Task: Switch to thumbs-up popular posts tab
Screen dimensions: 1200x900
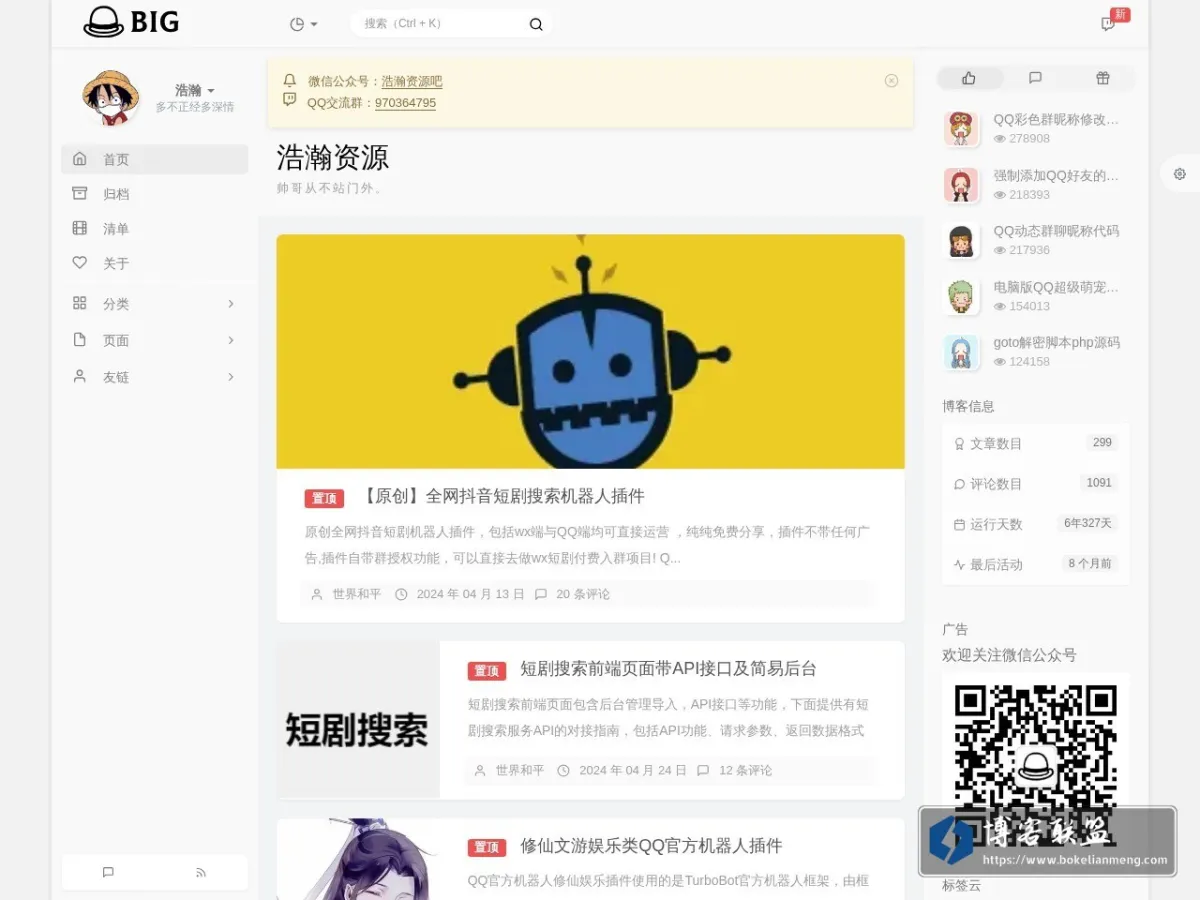Action: pos(969,78)
